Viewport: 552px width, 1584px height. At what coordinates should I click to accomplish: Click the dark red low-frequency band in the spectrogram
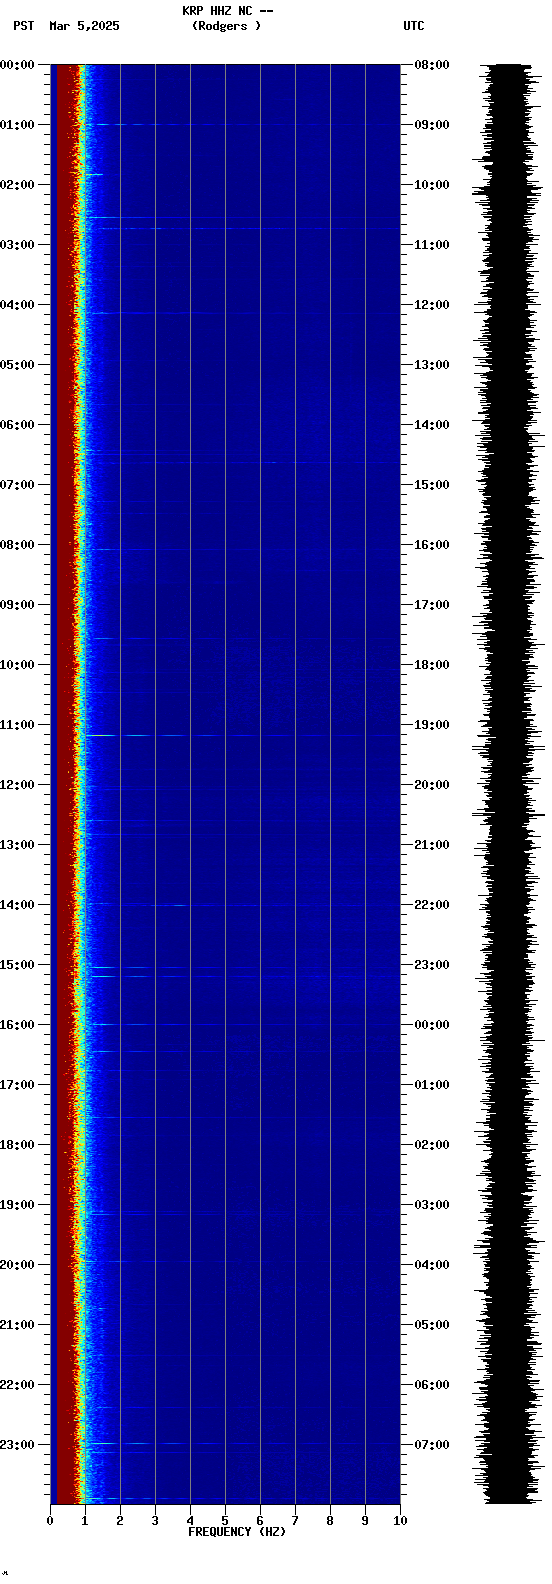click(x=65, y=784)
